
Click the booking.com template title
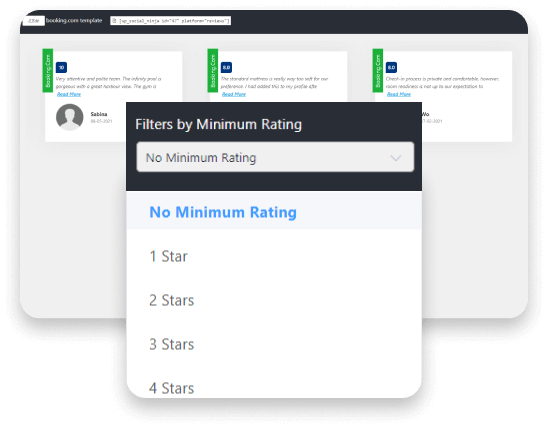(x=74, y=21)
